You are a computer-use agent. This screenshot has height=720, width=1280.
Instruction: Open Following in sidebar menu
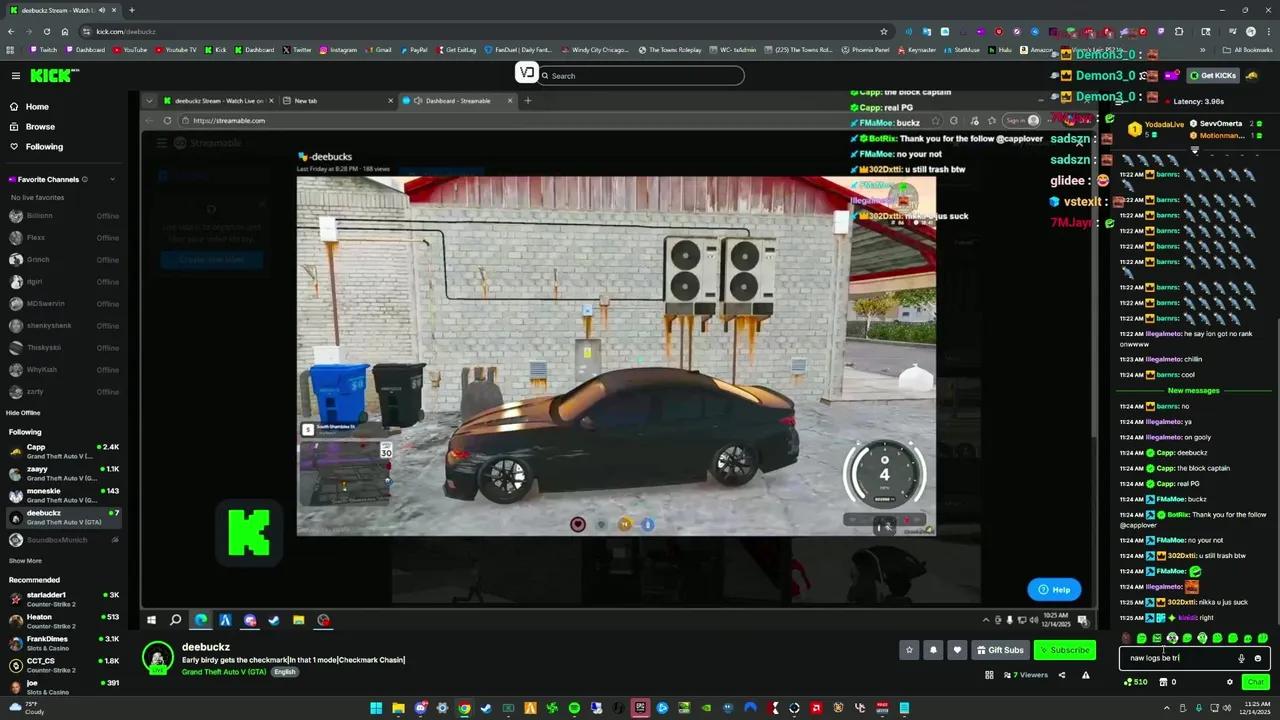[x=44, y=147]
